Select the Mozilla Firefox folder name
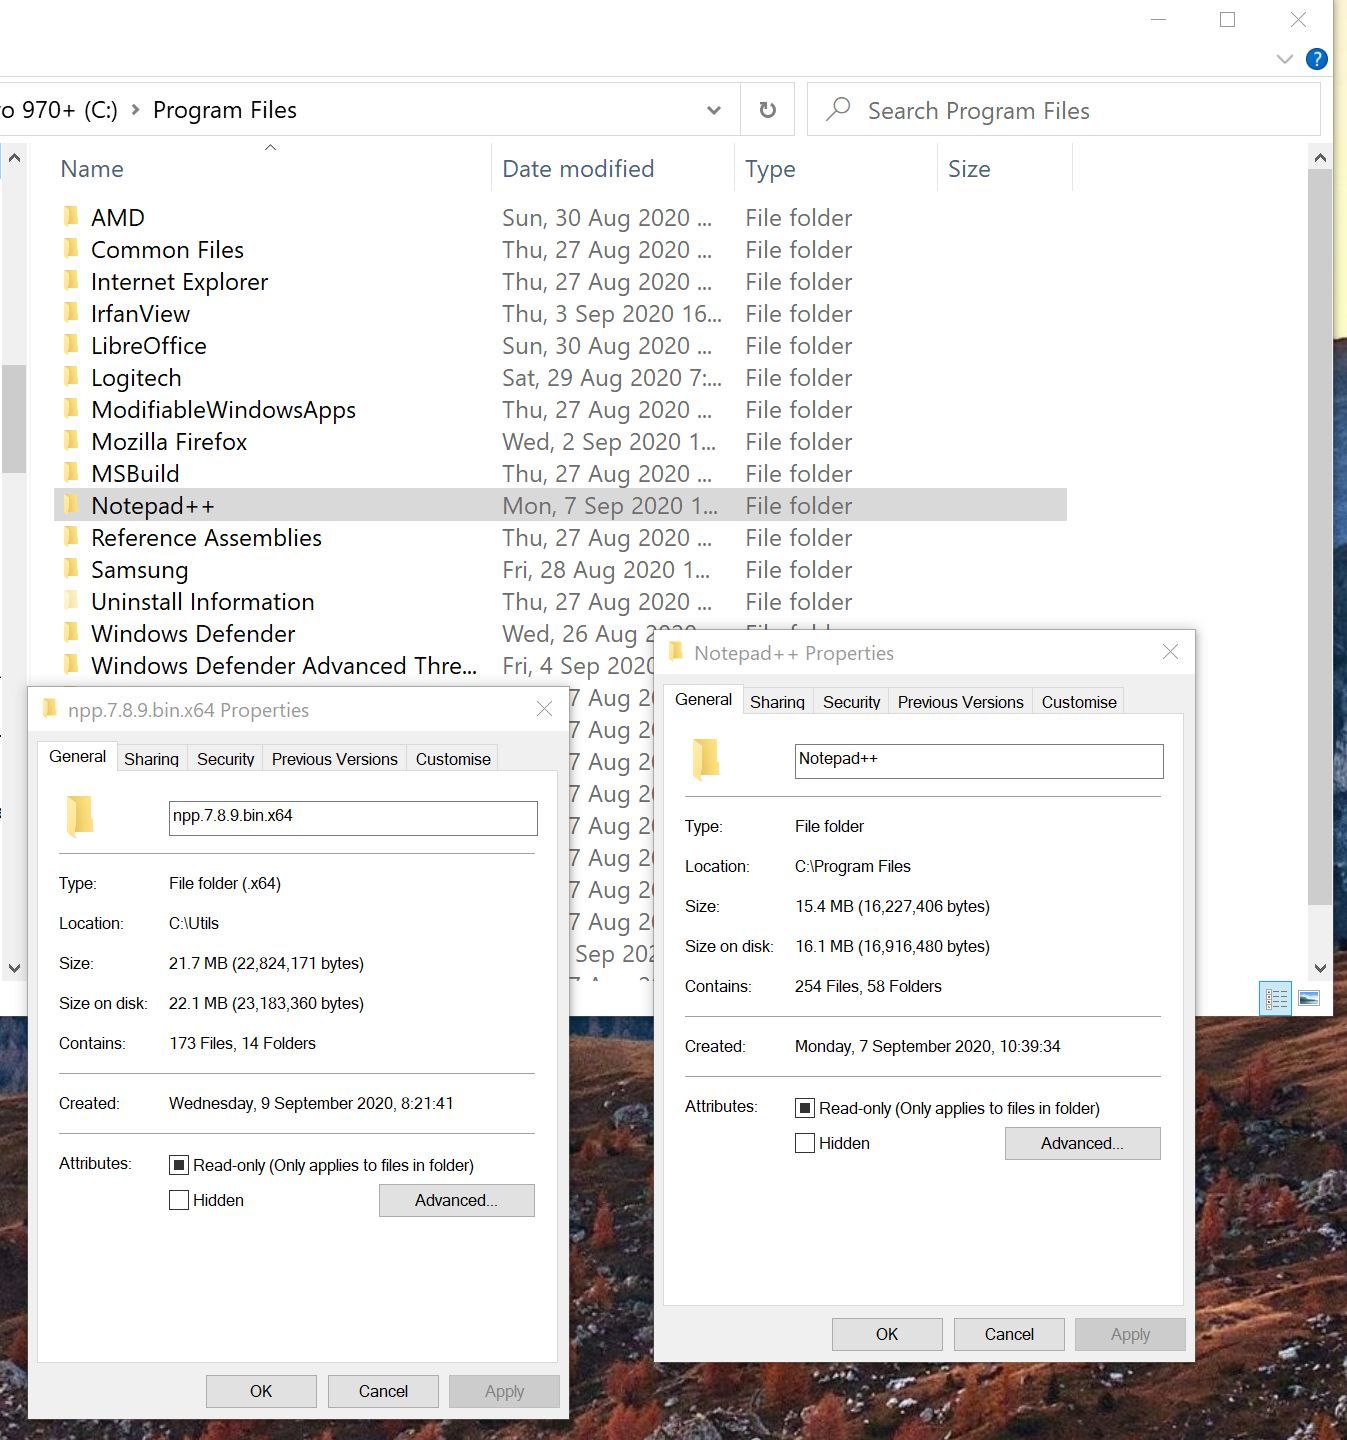1347x1440 pixels. coord(169,441)
